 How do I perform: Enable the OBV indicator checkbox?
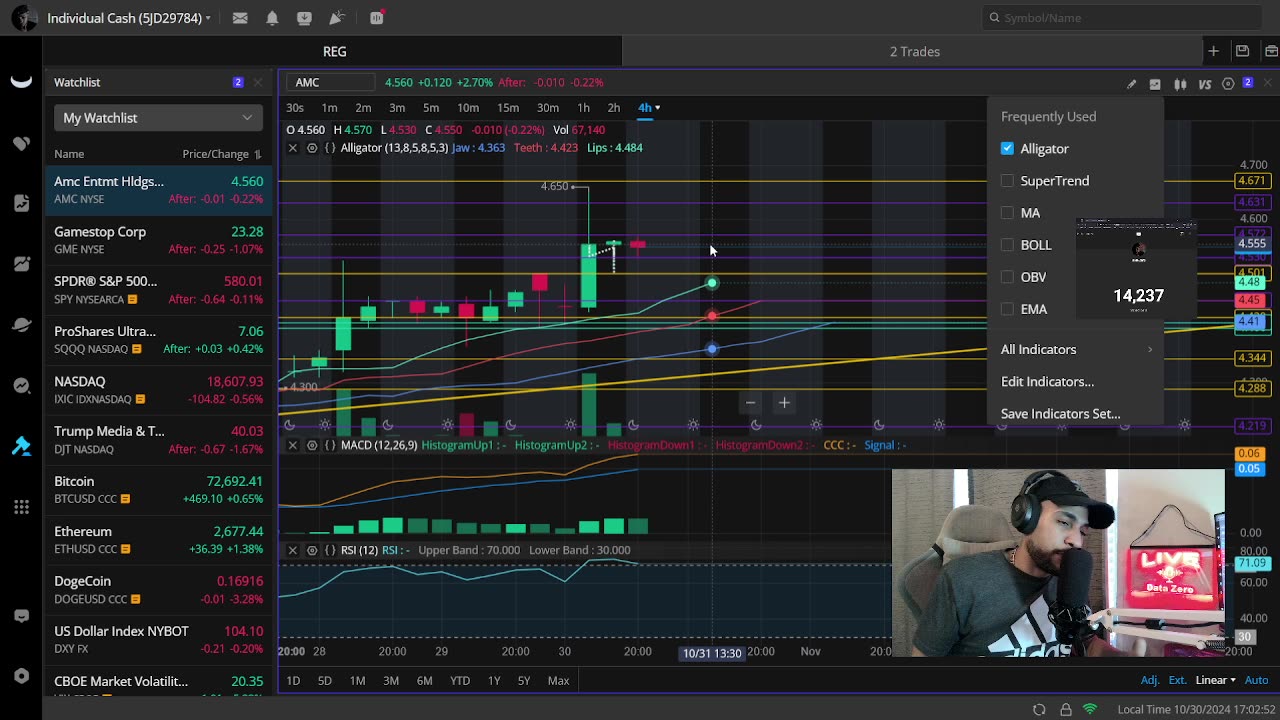1007,276
